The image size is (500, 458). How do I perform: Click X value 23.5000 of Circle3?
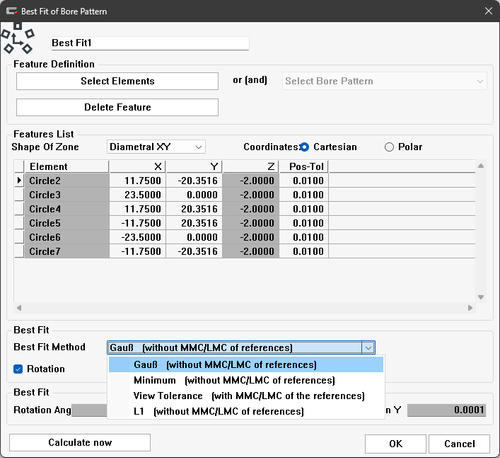click(x=137, y=195)
